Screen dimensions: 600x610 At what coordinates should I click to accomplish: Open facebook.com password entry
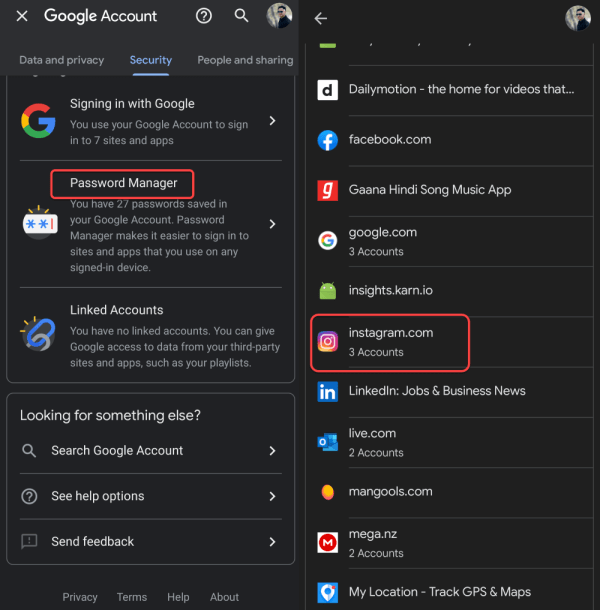[x=451, y=140]
